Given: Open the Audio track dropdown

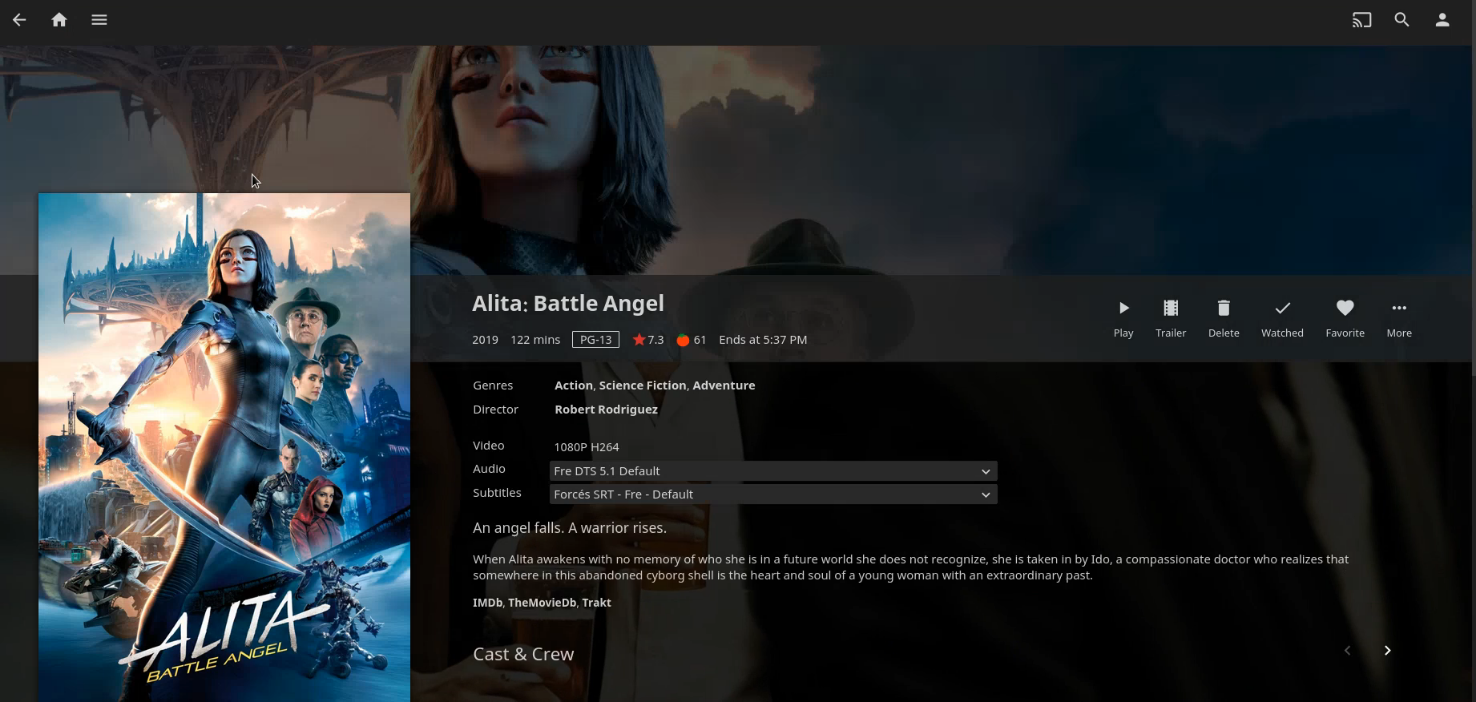Looking at the screenshot, I should (773, 471).
